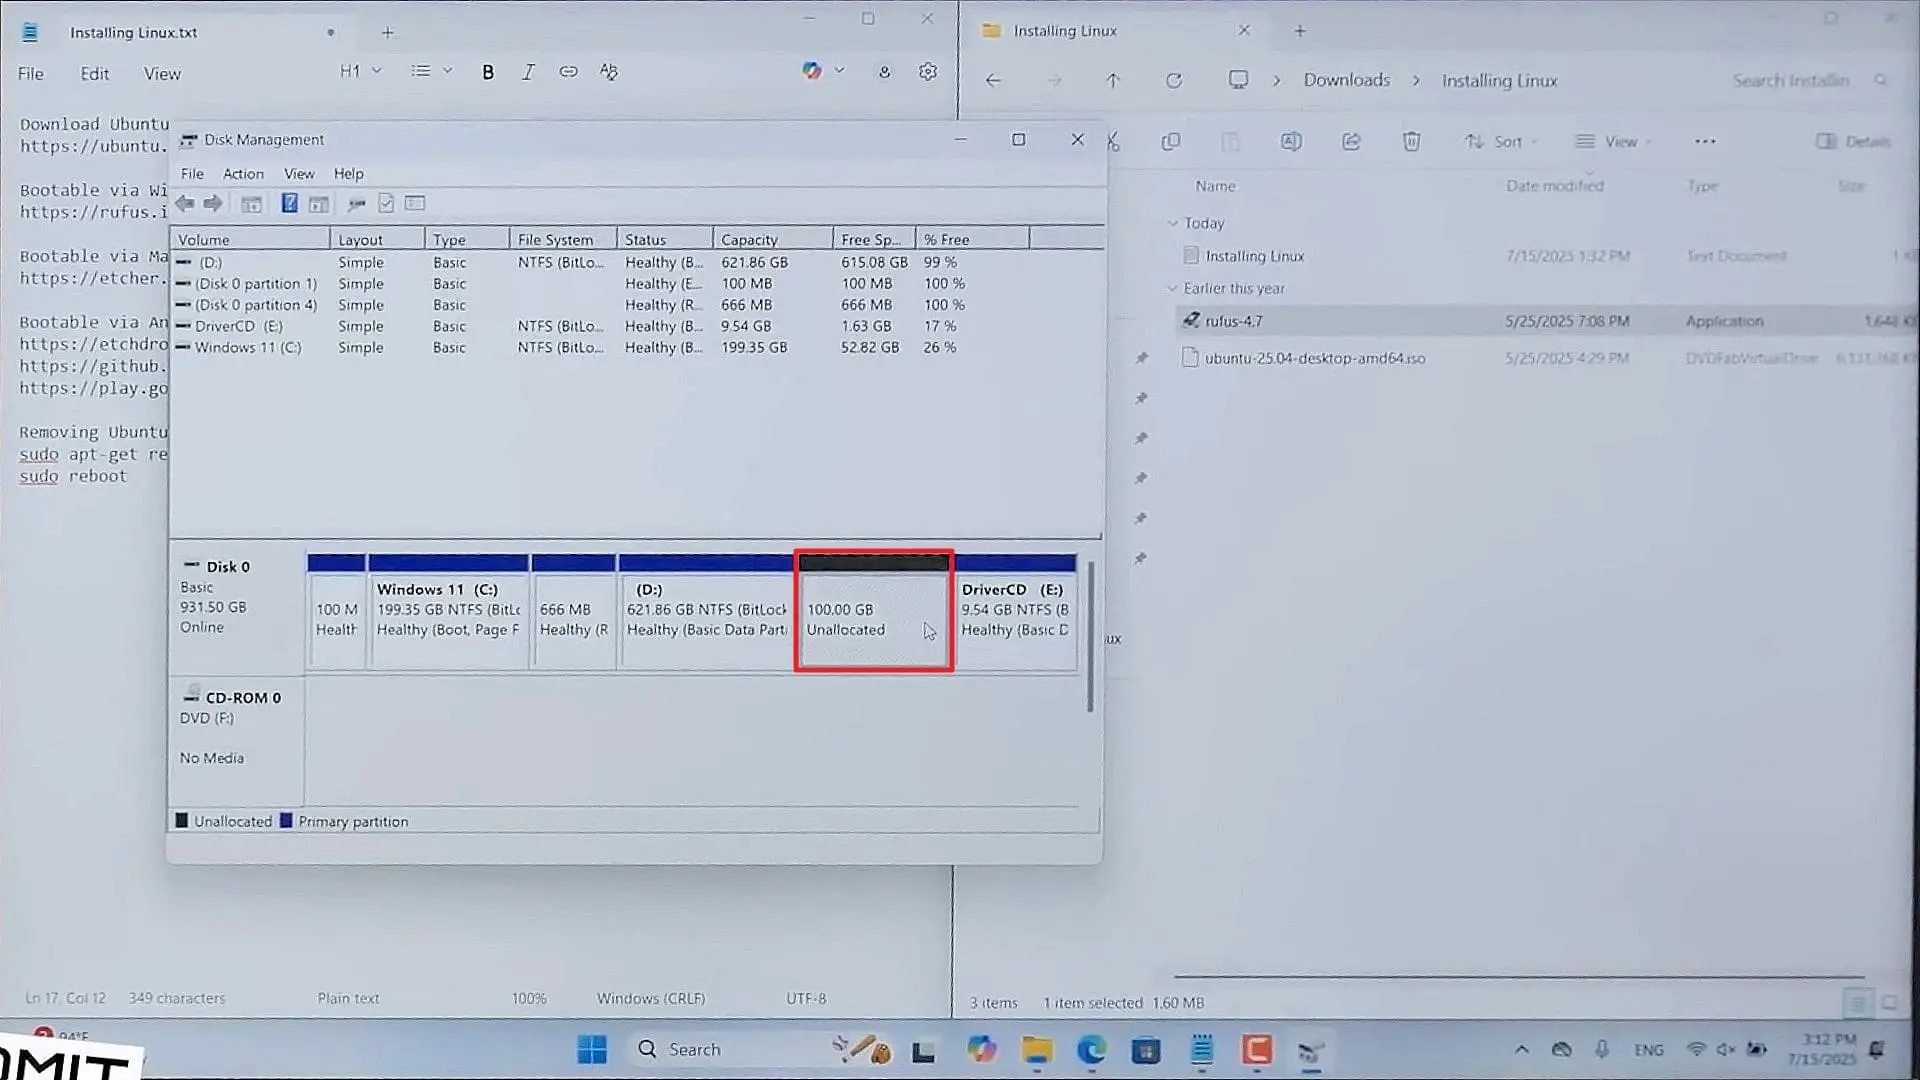The height and width of the screenshot is (1080, 1920).
Task: Click the Rename icon in File Explorer toolbar
Action: click(1291, 142)
